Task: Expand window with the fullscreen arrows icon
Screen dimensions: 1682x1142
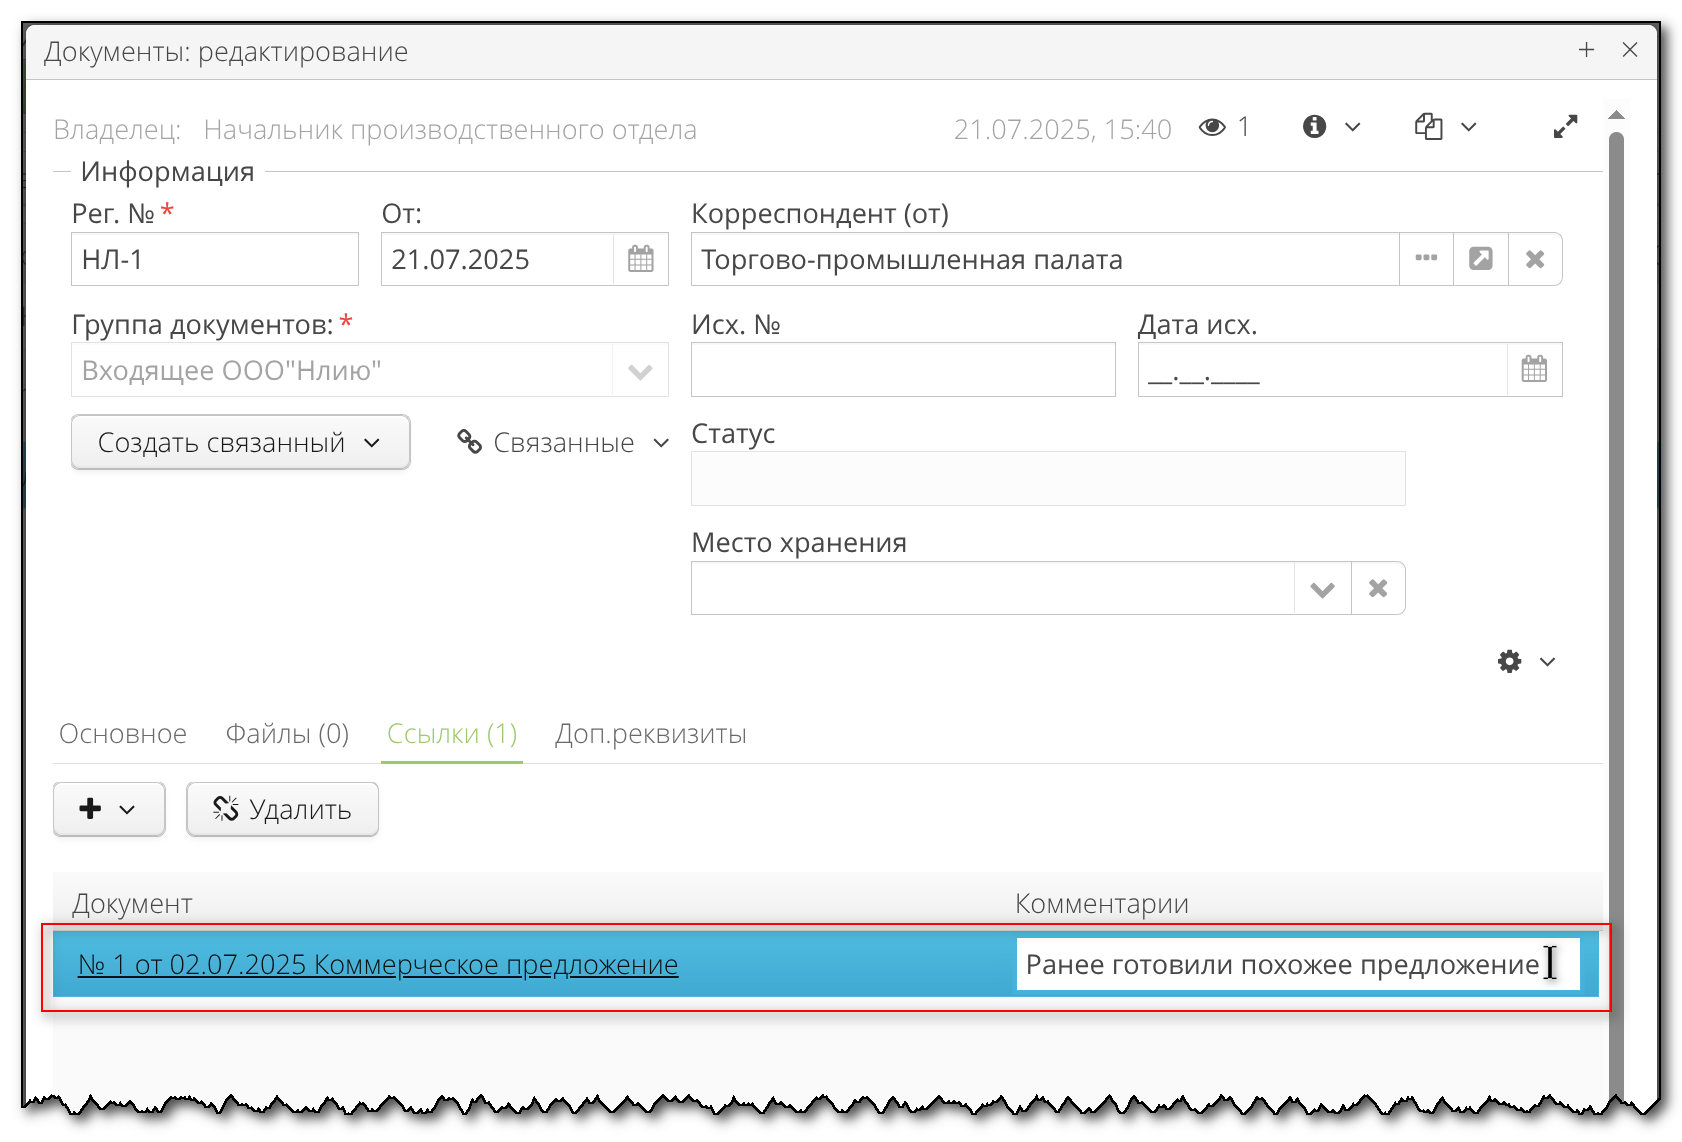Action: click(x=1566, y=126)
